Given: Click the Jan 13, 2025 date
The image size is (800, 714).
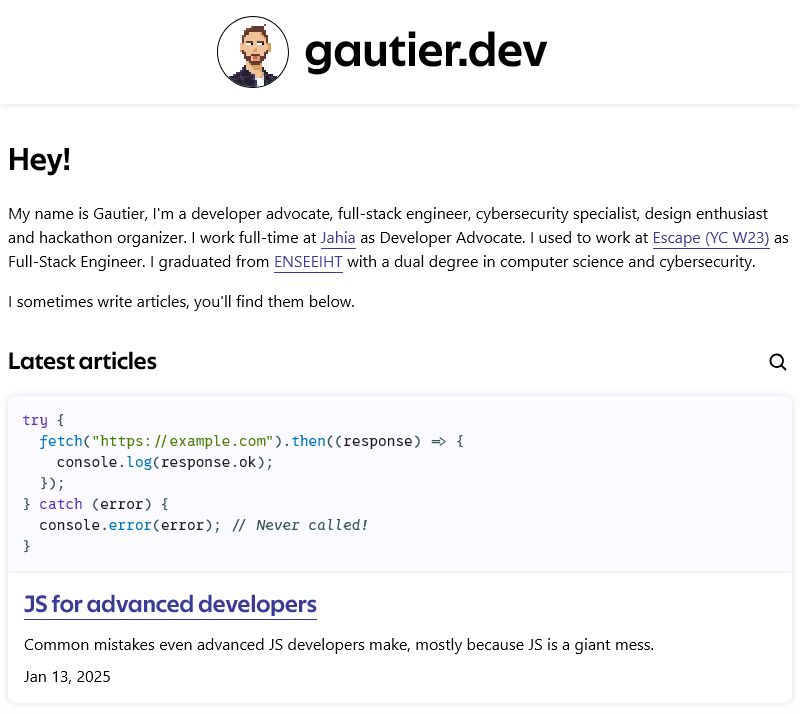Looking at the screenshot, I should click(x=67, y=676).
